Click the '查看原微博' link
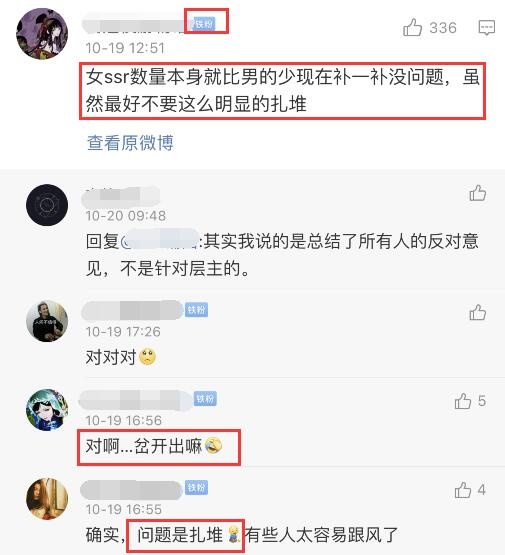This screenshot has width=505, height=555. [x=130, y=143]
